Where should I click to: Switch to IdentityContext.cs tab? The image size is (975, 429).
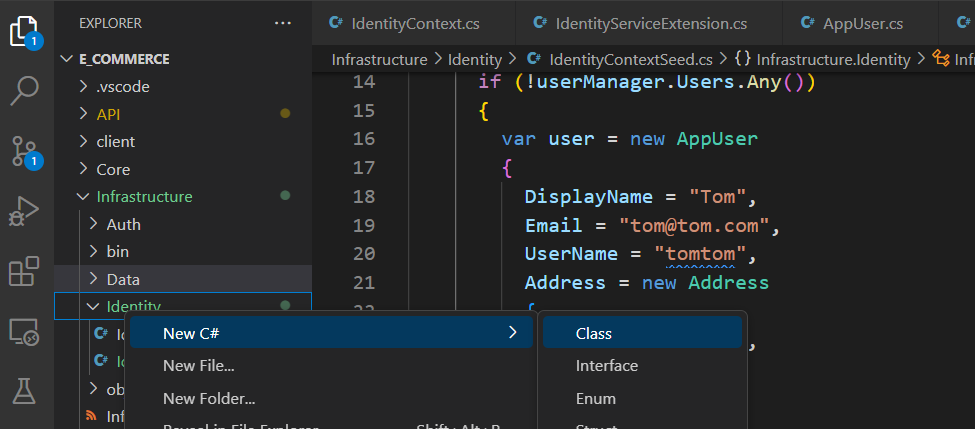click(x=414, y=23)
